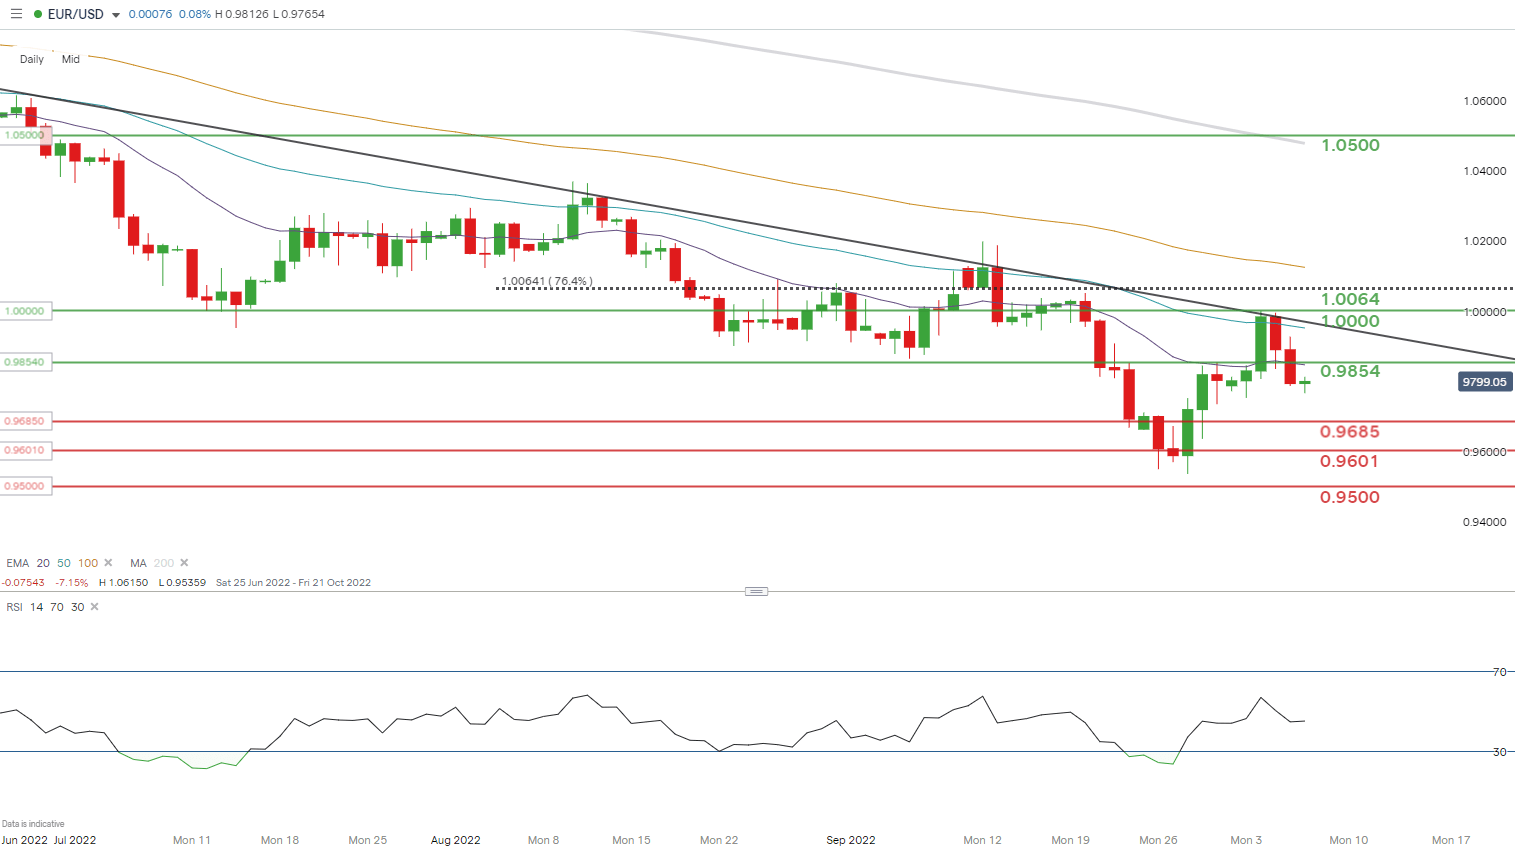Image resolution: width=1515 pixels, height=848 pixels.
Task: Click the EMA 100 period value
Action: point(88,563)
